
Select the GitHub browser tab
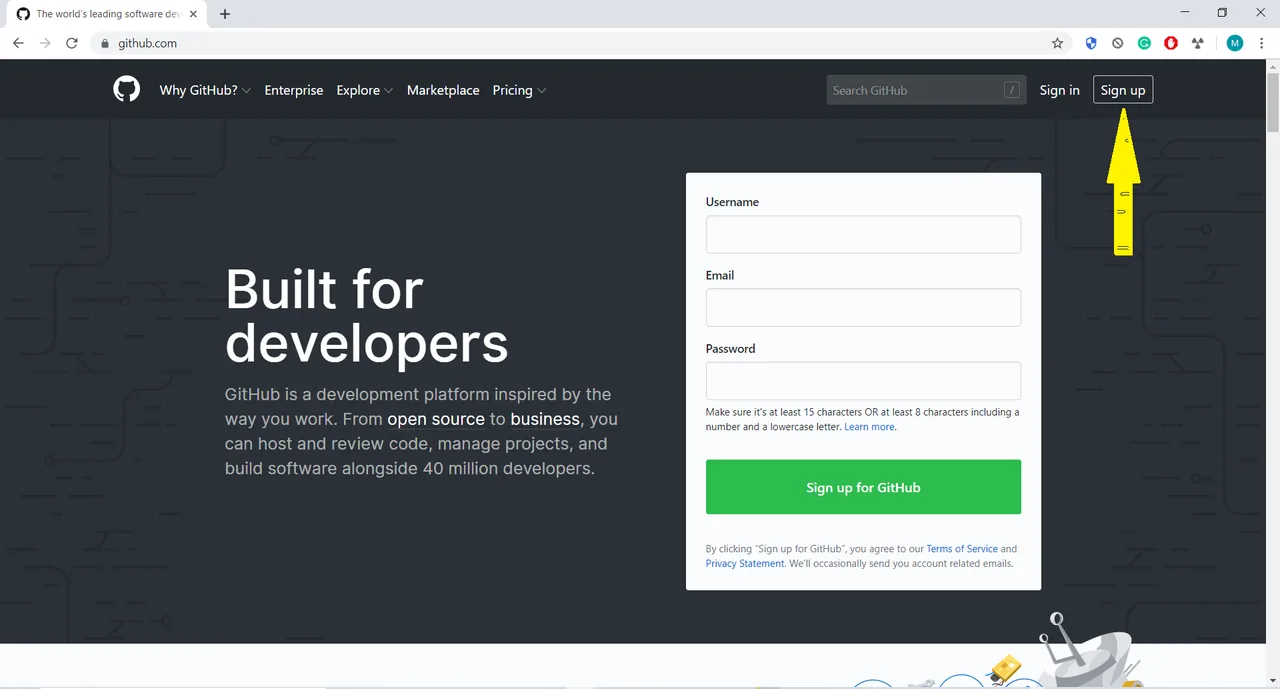tap(108, 14)
